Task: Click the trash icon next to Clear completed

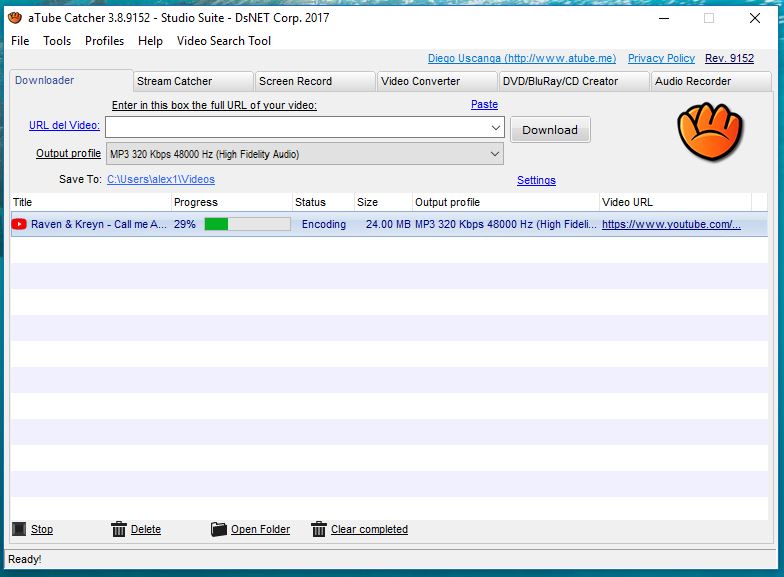Action: pyautogui.click(x=318, y=528)
